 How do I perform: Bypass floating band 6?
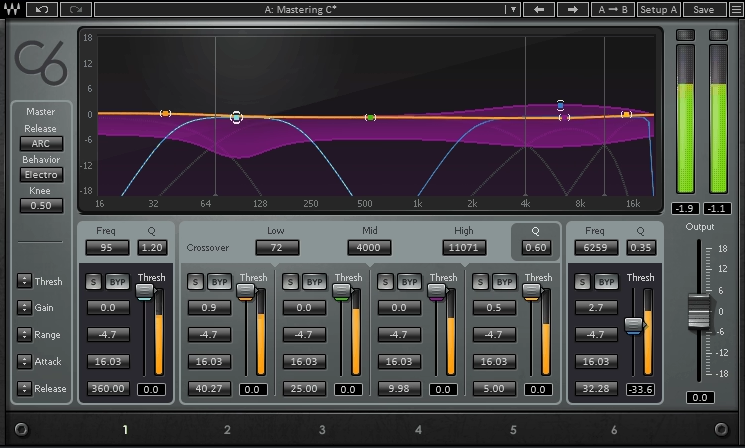(606, 282)
